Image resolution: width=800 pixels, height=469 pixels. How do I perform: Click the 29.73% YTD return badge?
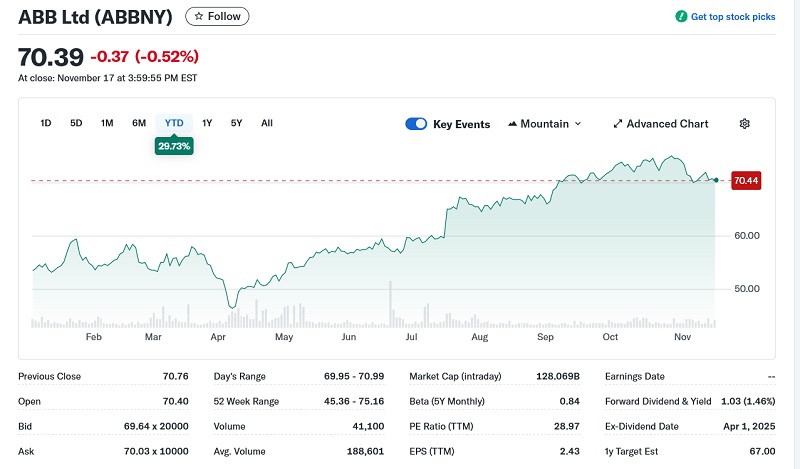174,146
